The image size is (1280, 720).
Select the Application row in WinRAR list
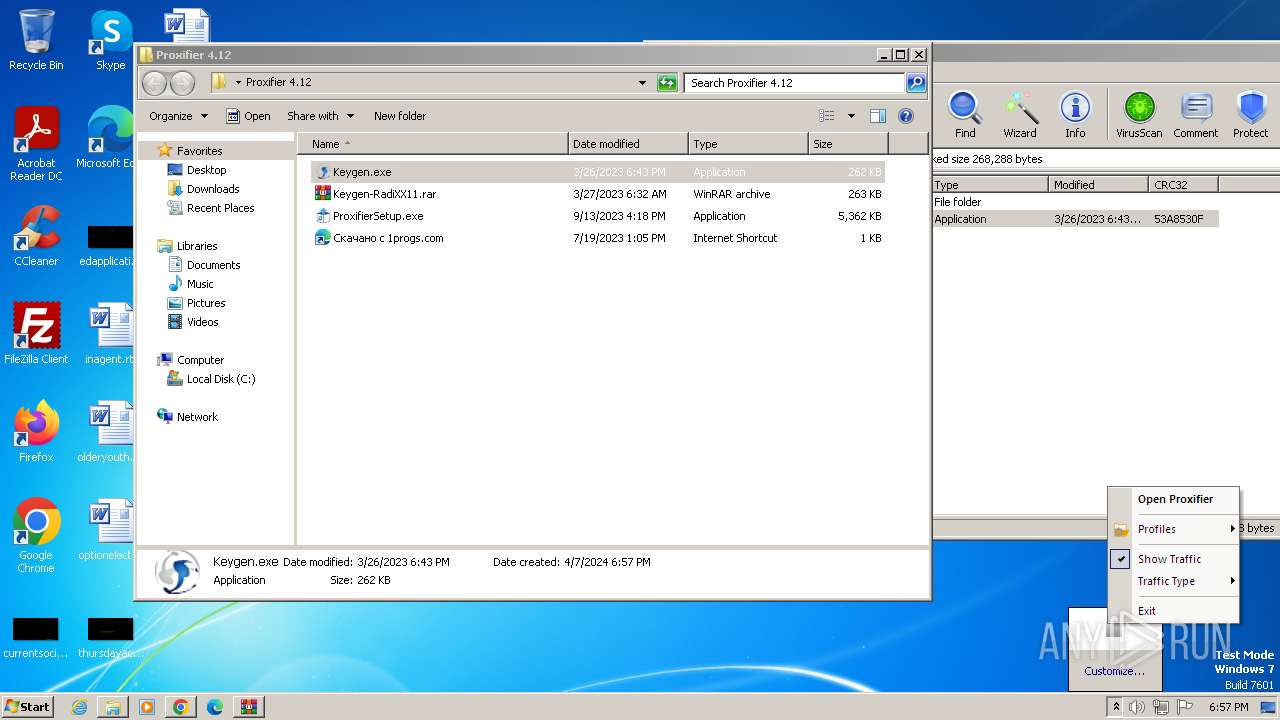(x=1075, y=219)
